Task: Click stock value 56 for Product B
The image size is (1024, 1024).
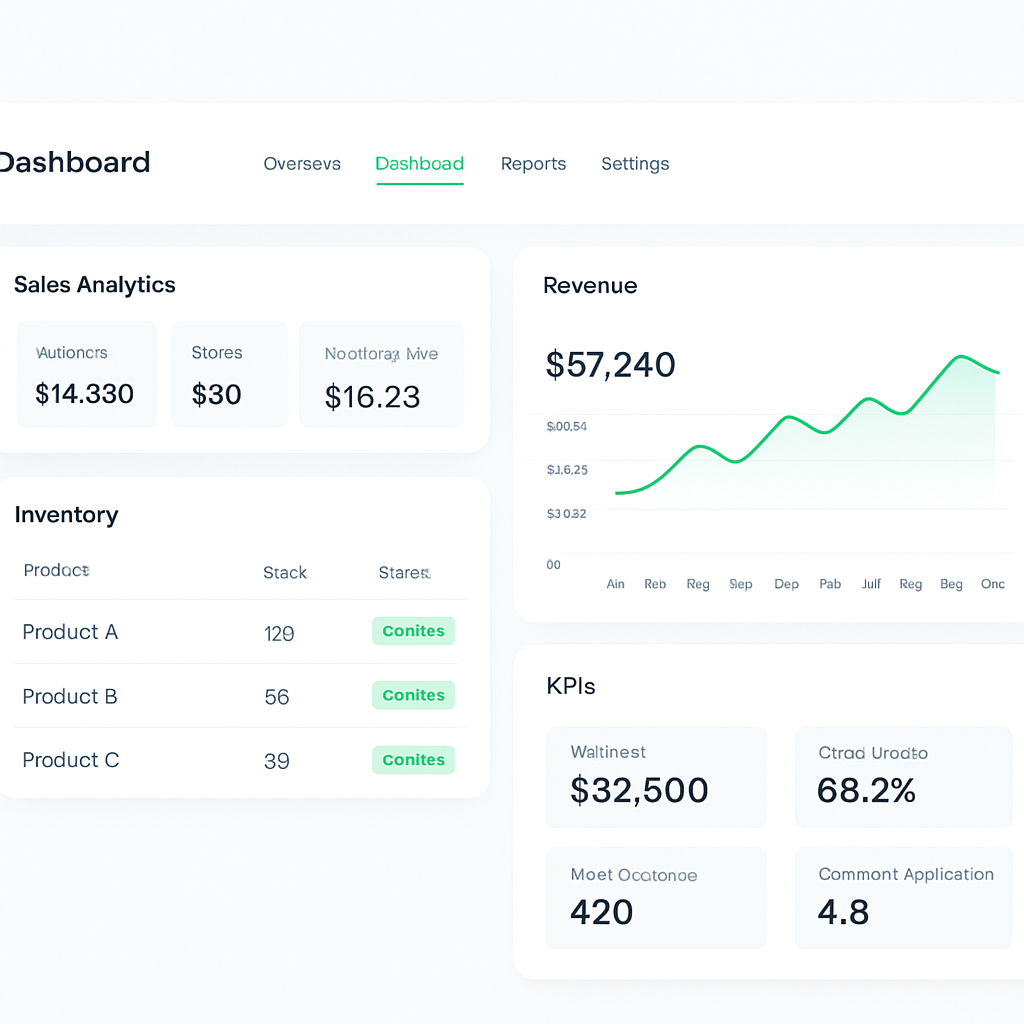Action: [277, 697]
